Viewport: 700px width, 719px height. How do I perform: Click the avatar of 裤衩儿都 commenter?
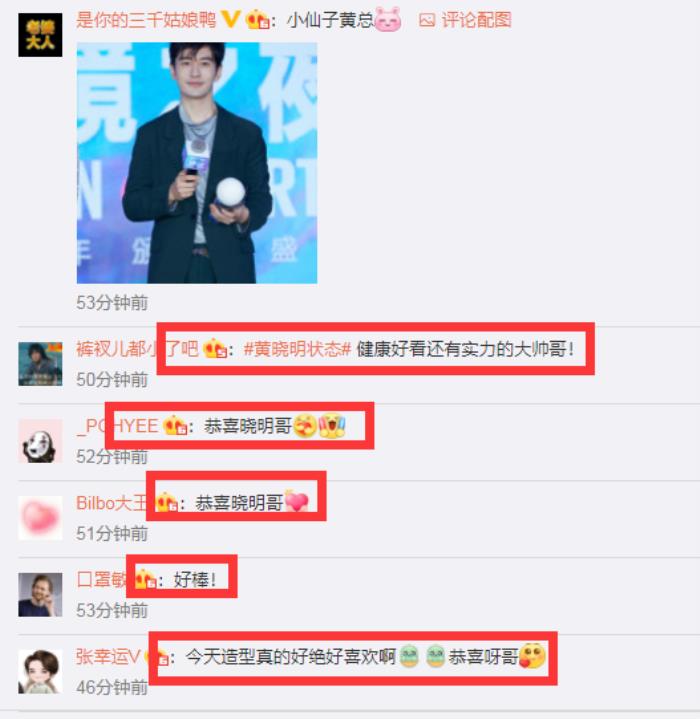coord(40,364)
